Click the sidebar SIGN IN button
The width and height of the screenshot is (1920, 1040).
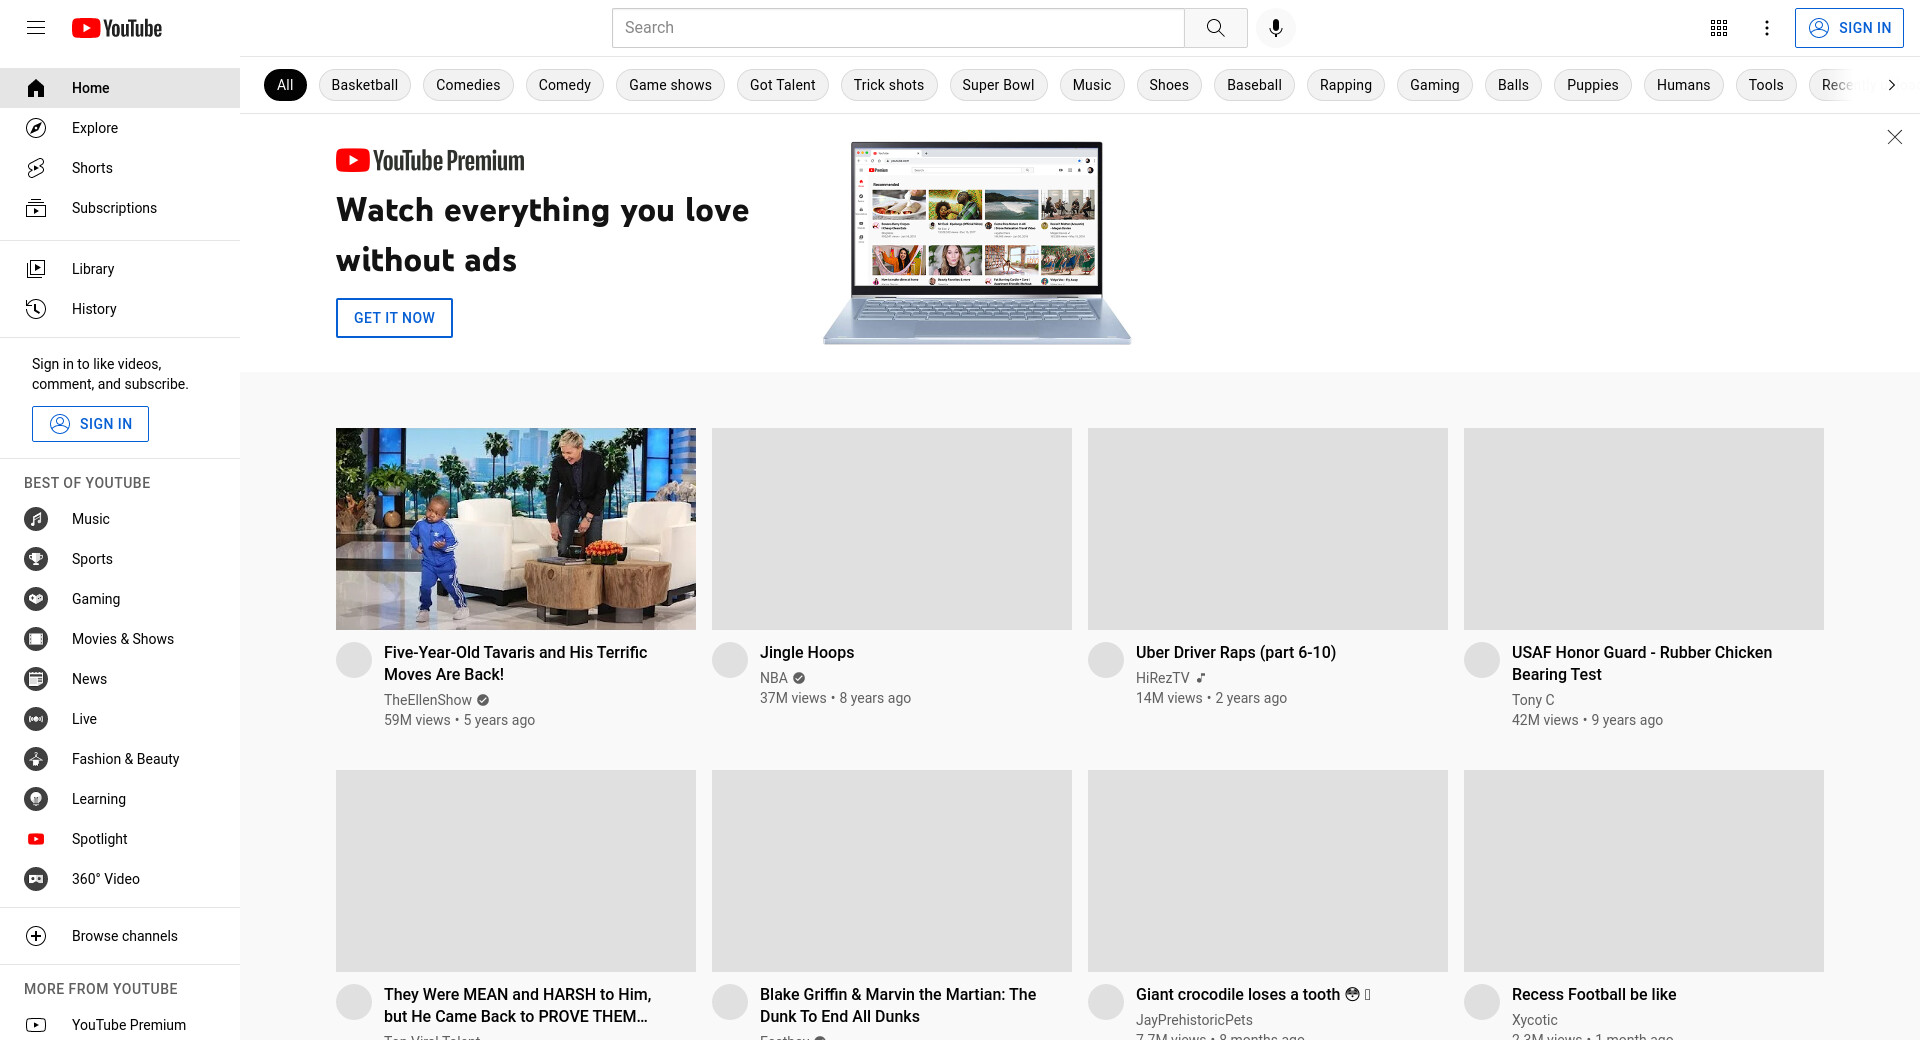(x=90, y=424)
